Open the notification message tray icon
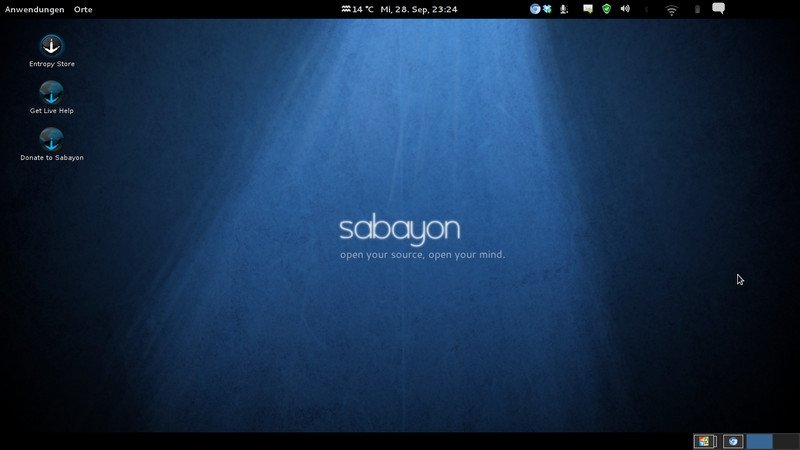 click(588, 9)
